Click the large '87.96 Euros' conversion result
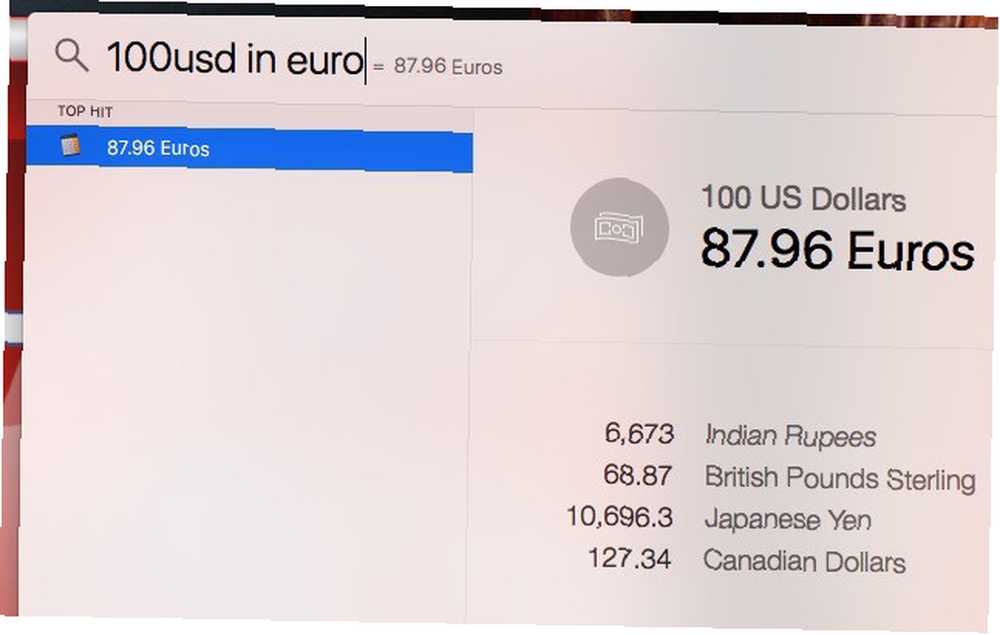The height and width of the screenshot is (635, 1000). pyautogui.click(x=837, y=249)
